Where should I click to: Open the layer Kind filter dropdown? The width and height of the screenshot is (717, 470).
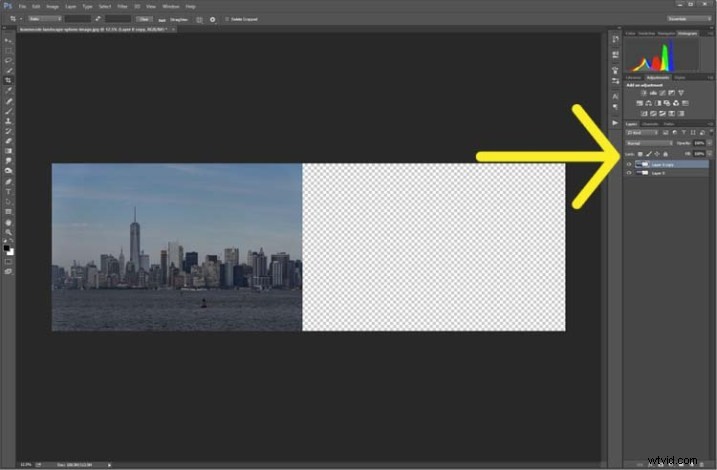point(642,133)
